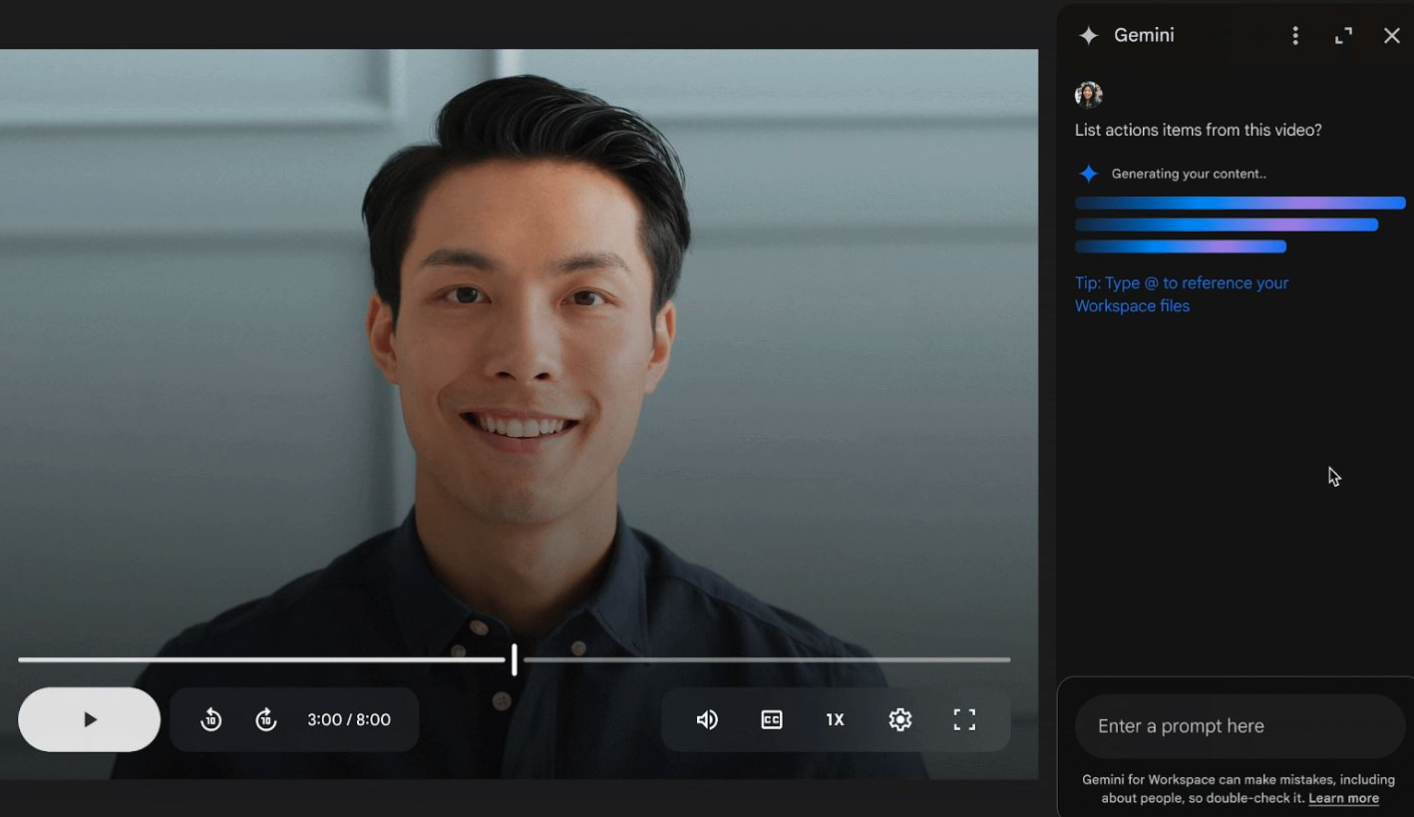The height and width of the screenshot is (817, 1414).
Task: Click the user profile avatar
Action: point(1088,95)
